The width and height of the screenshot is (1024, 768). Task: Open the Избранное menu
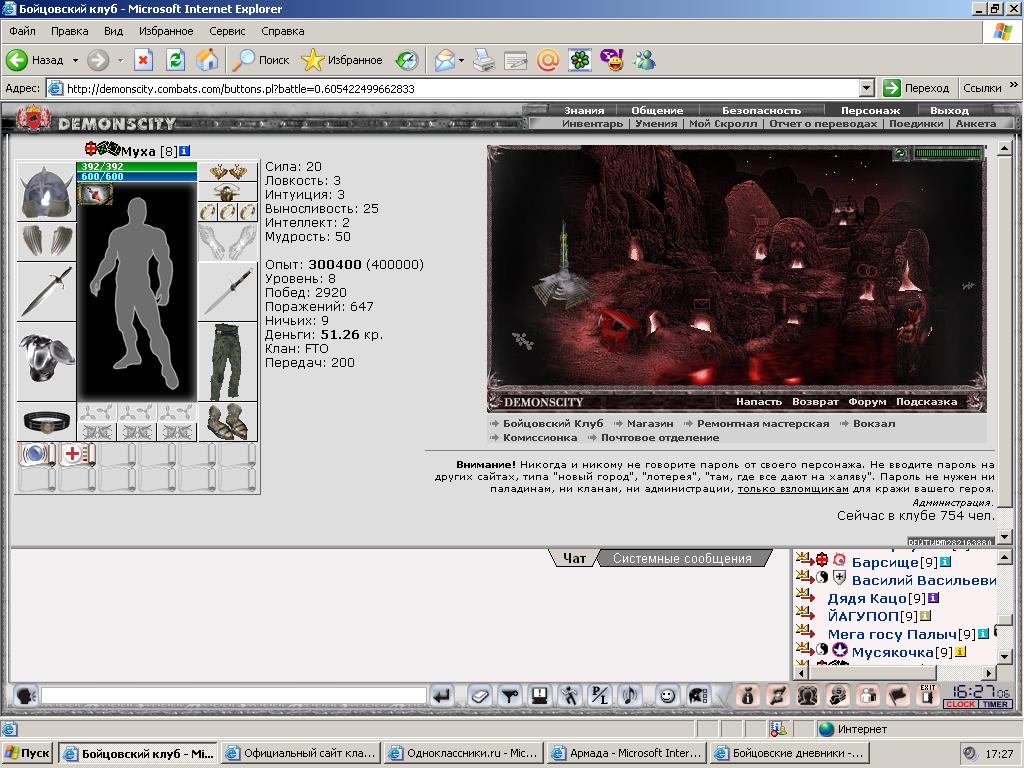coord(166,31)
